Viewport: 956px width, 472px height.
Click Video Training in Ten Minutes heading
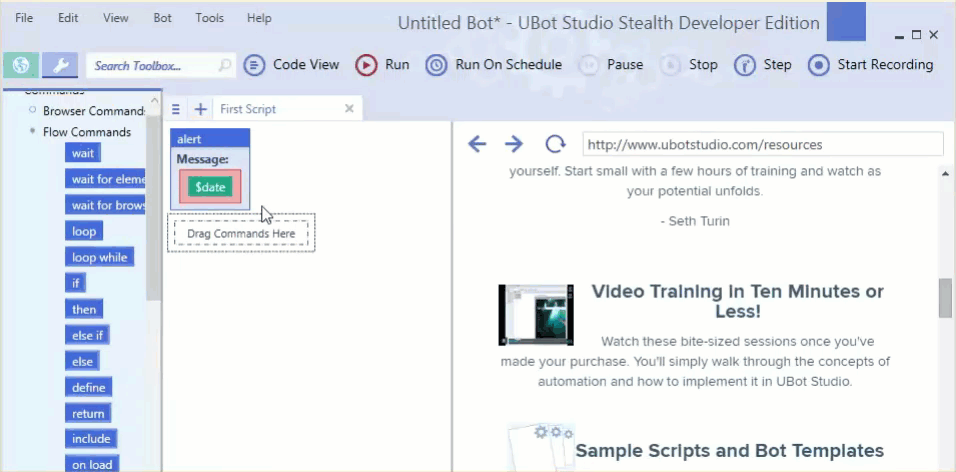(x=738, y=301)
